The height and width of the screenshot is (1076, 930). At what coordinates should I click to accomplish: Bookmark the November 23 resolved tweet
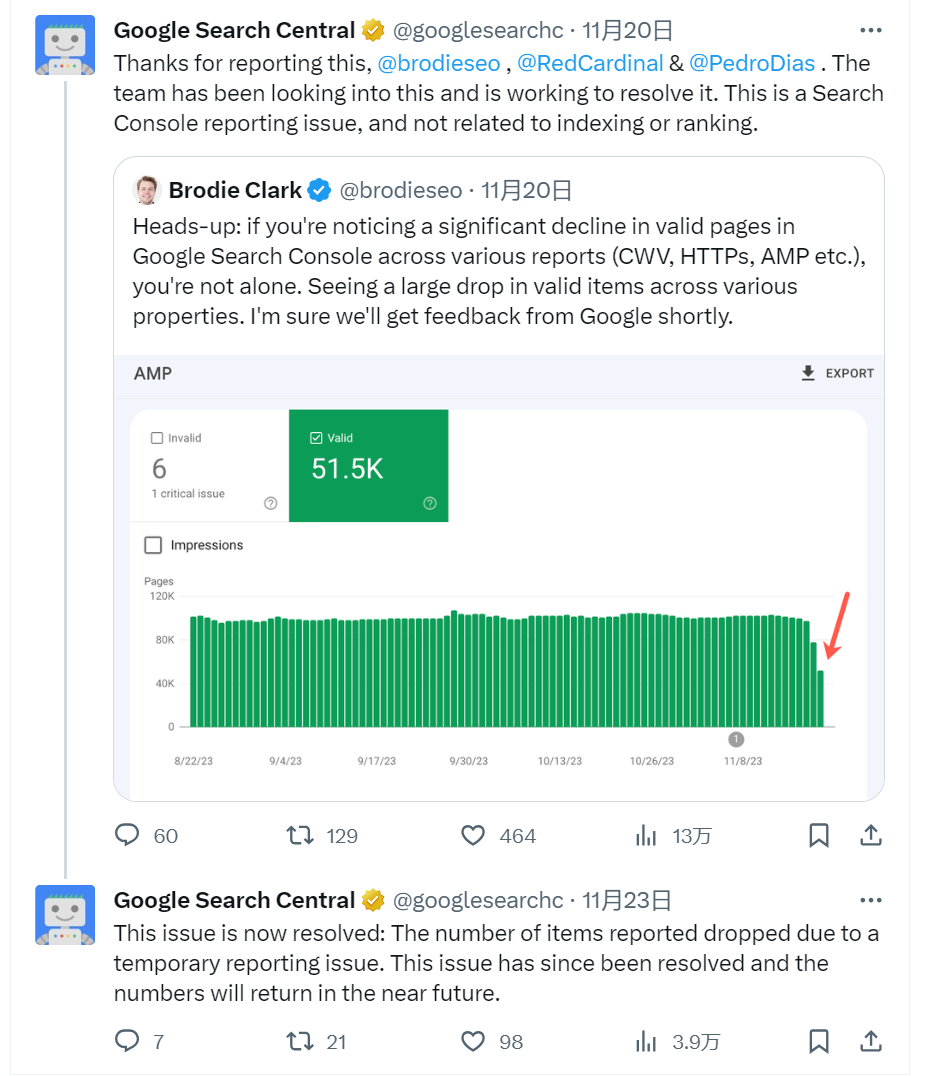819,1041
